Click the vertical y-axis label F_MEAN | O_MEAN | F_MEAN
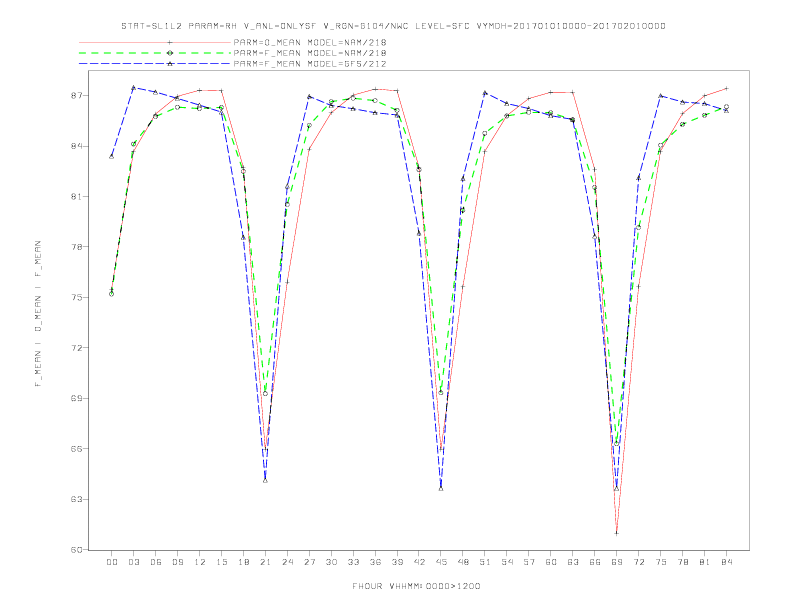The height and width of the screenshot is (612, 792). pyautogui.click(x=38, y=314)
